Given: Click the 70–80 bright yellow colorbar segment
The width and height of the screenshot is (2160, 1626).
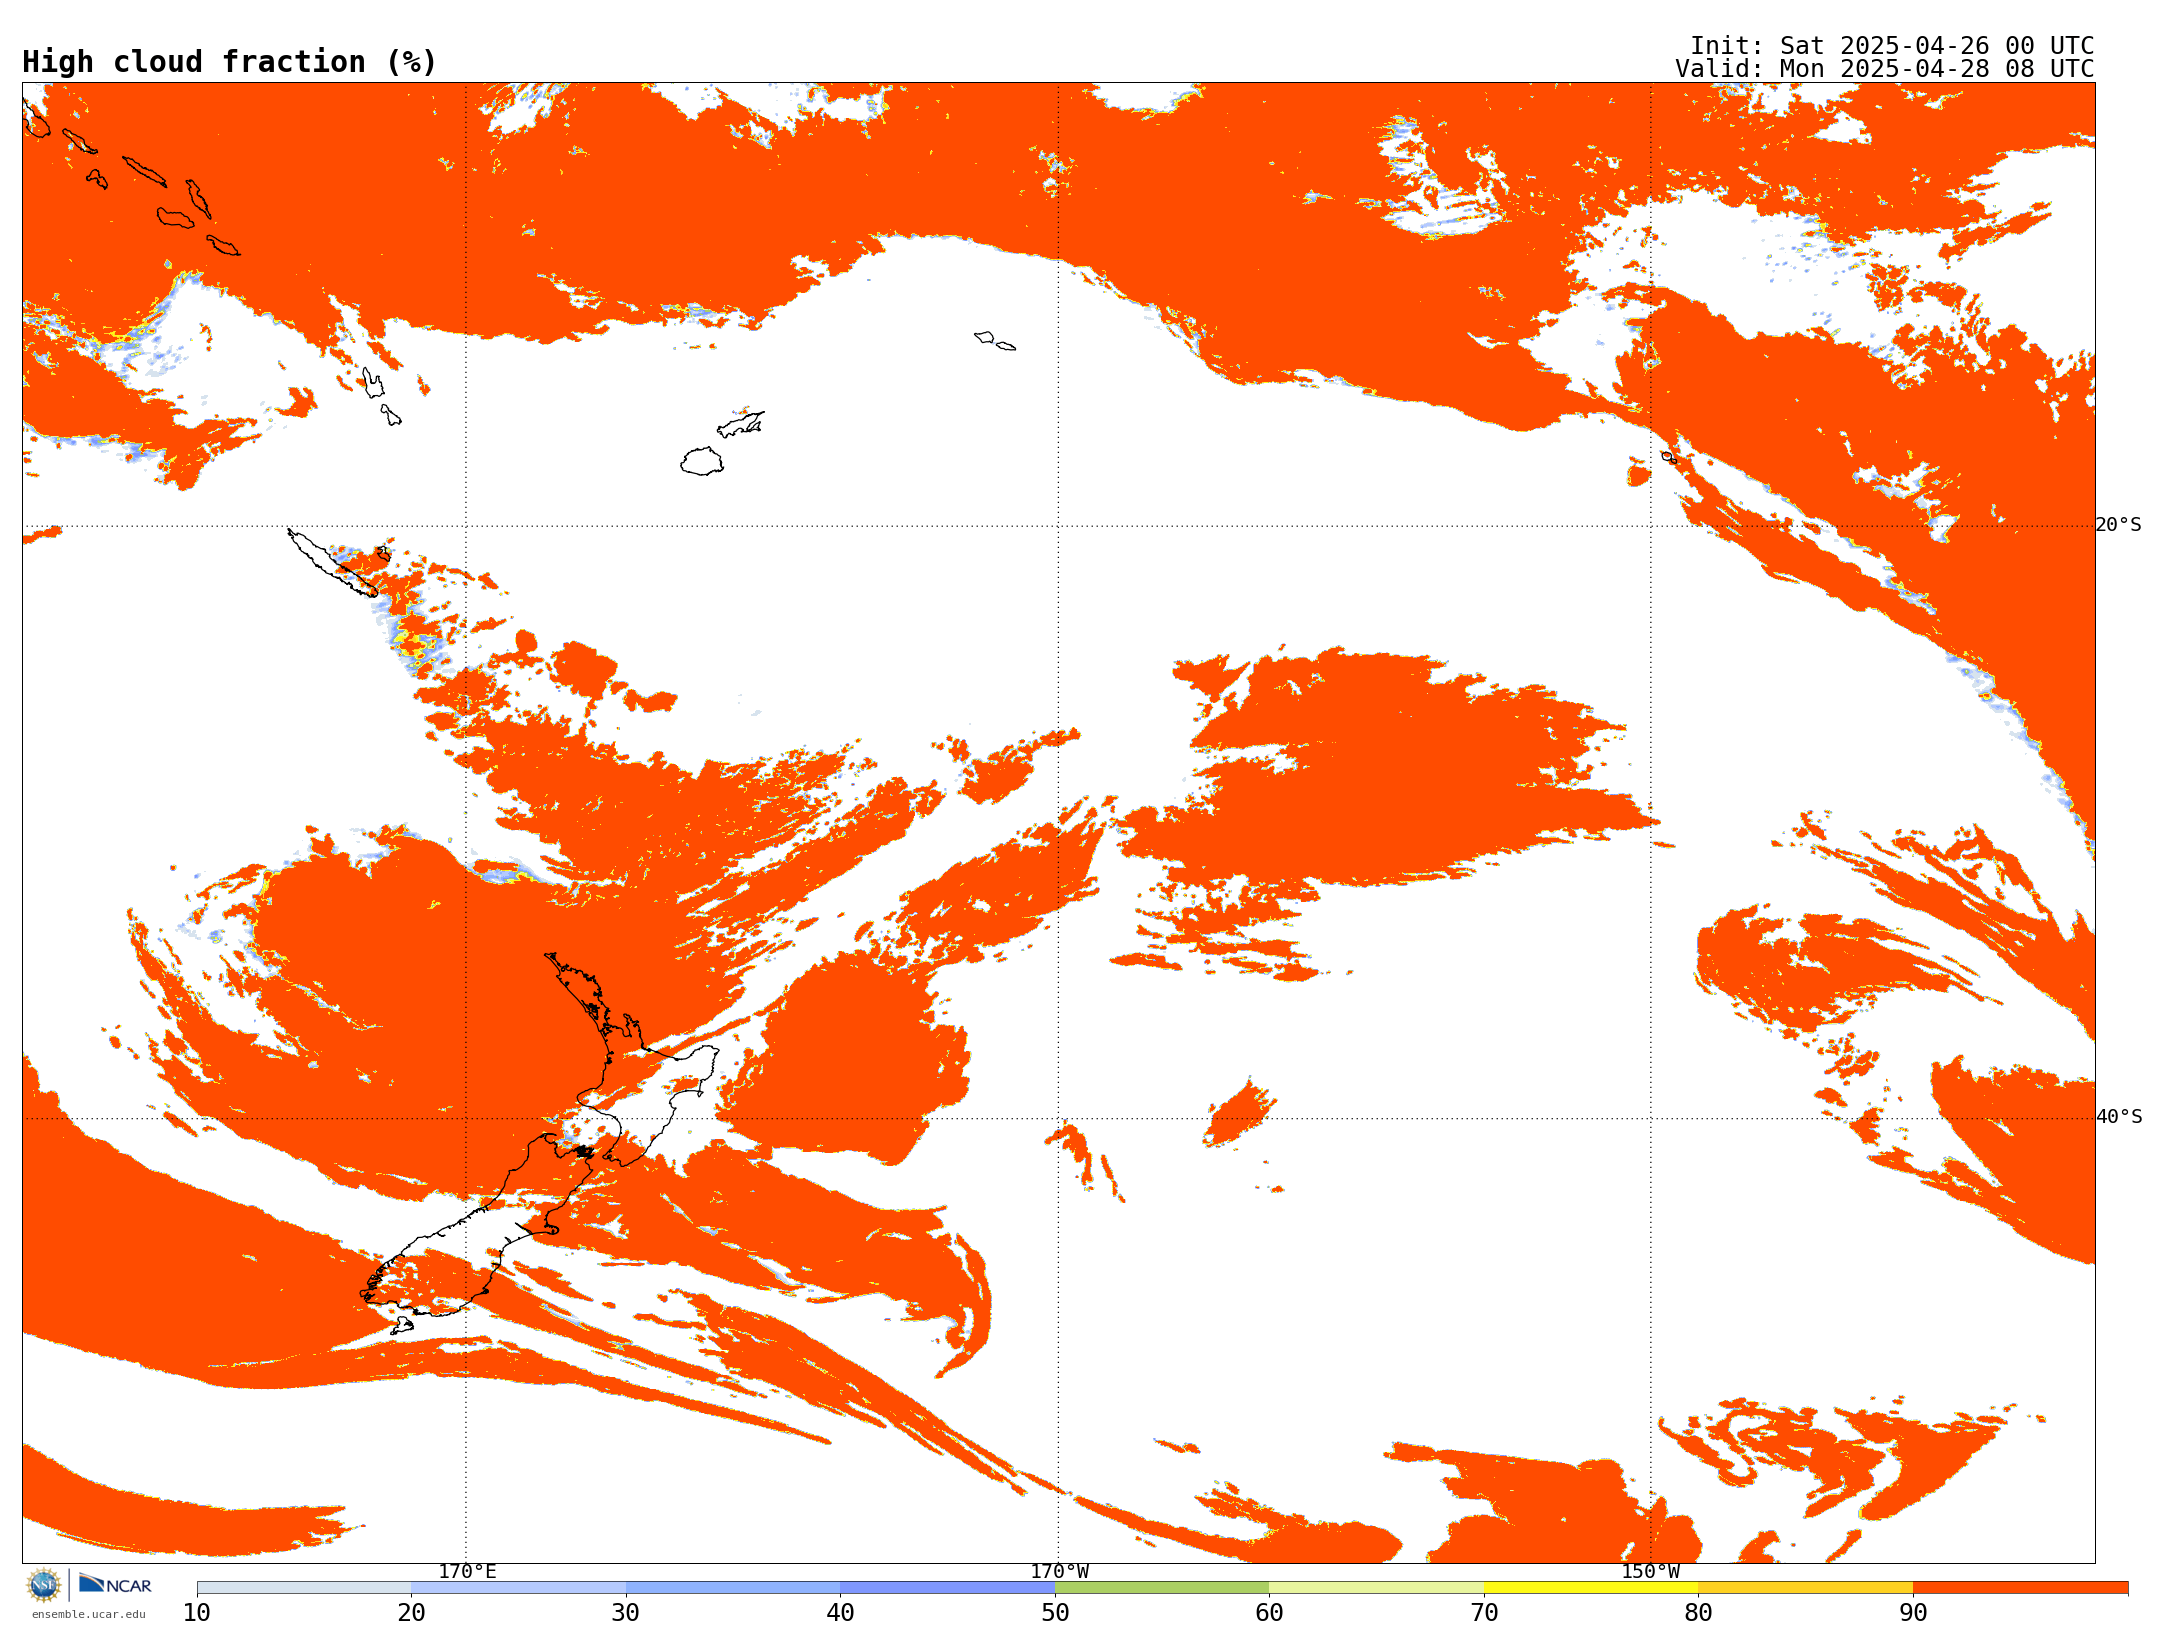Looking at the screenshot, I should click(x=1591, y=1588).
